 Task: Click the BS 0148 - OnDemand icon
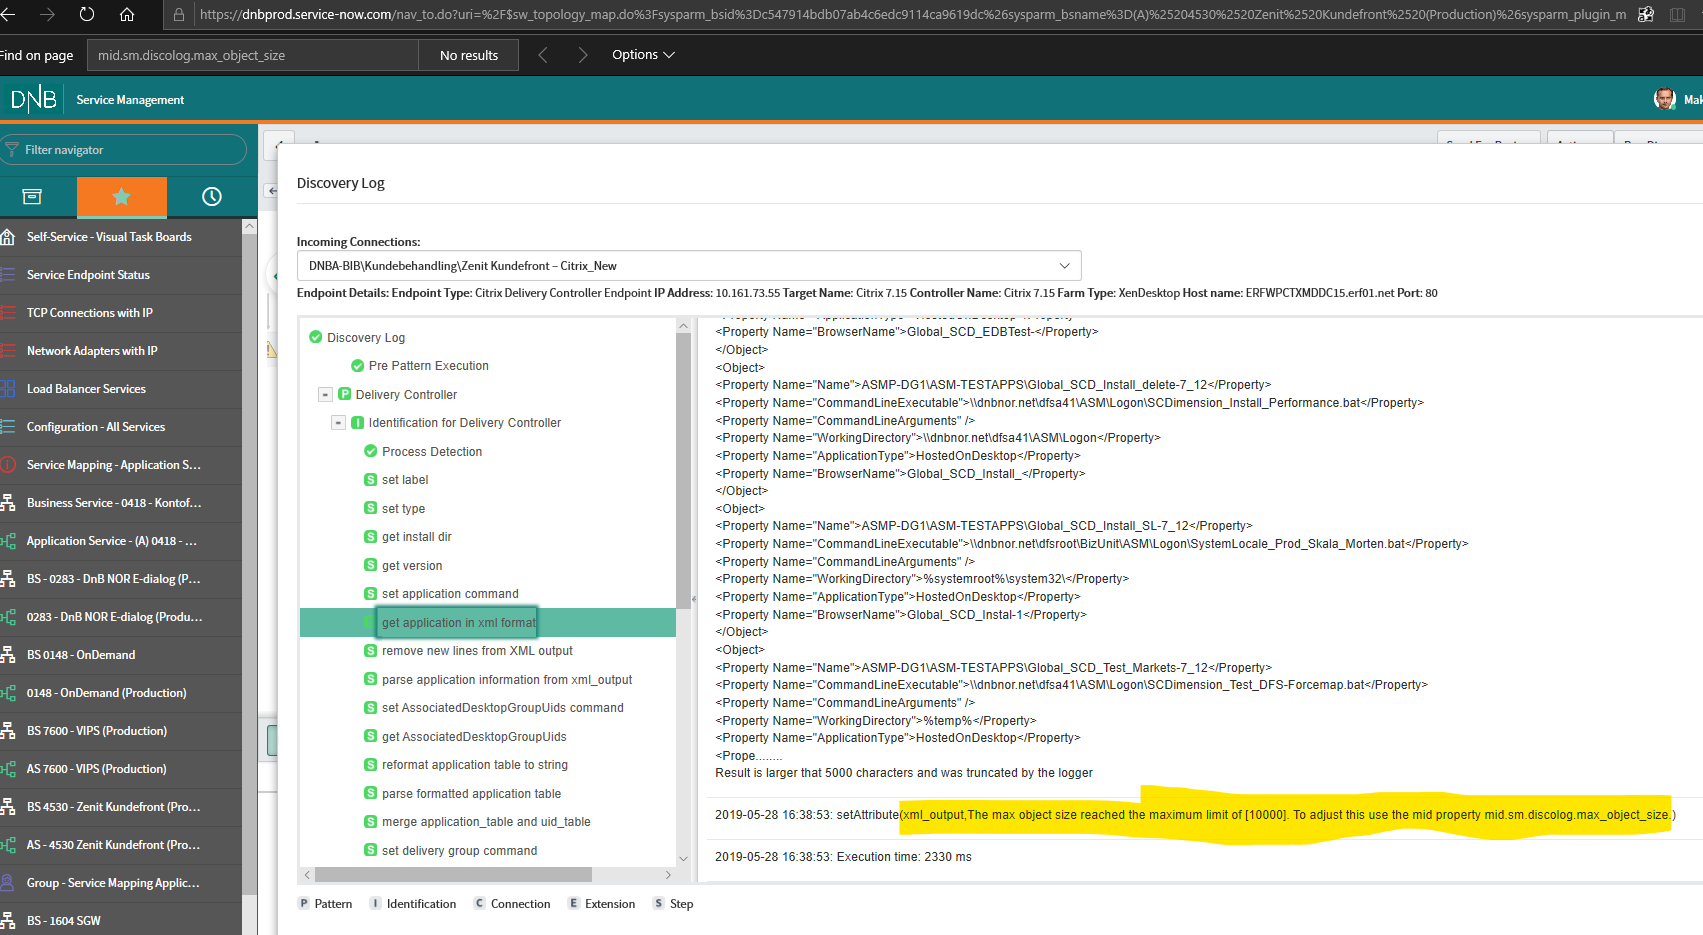pyautogui.click(x=8, y=655)
